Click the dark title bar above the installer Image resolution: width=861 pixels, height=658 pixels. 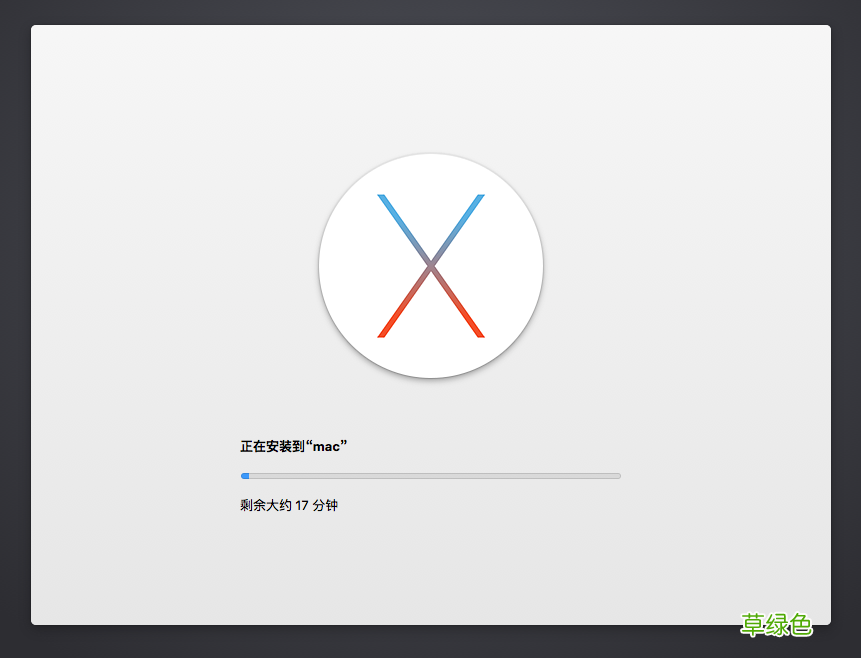(x=430, y=13)
